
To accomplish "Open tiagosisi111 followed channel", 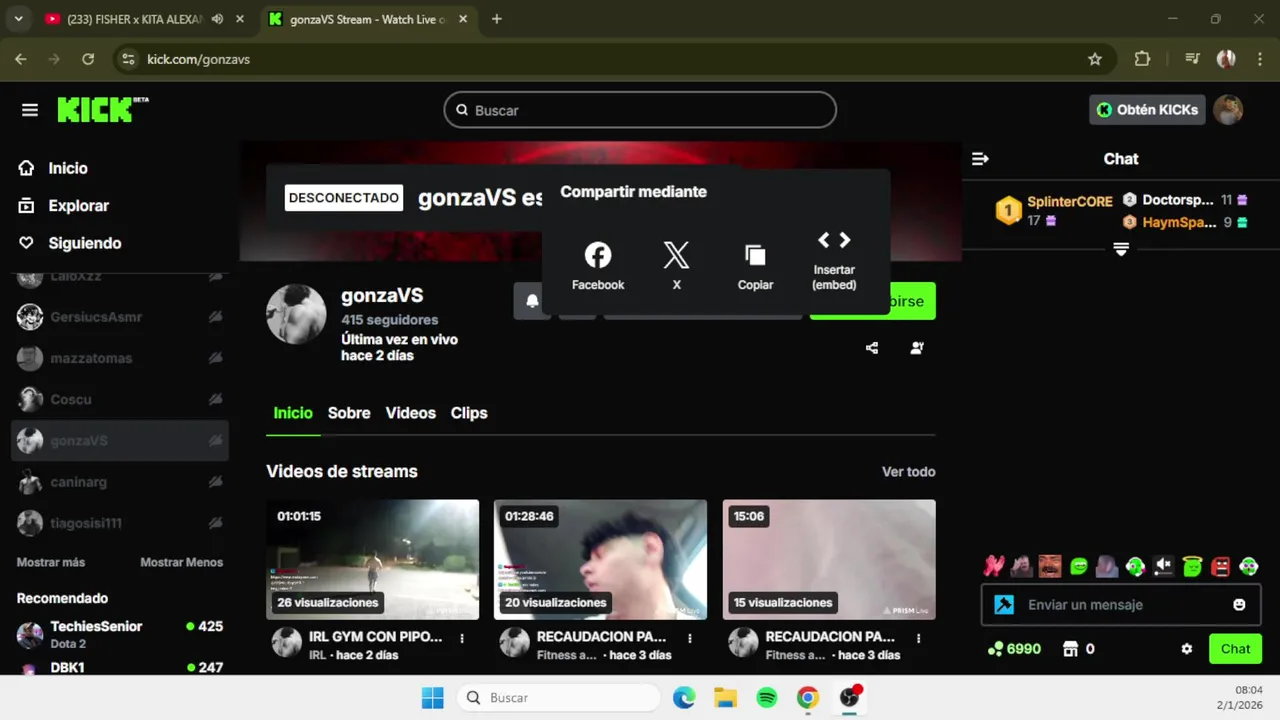I will pyautogui.click(x=120, y=523).
